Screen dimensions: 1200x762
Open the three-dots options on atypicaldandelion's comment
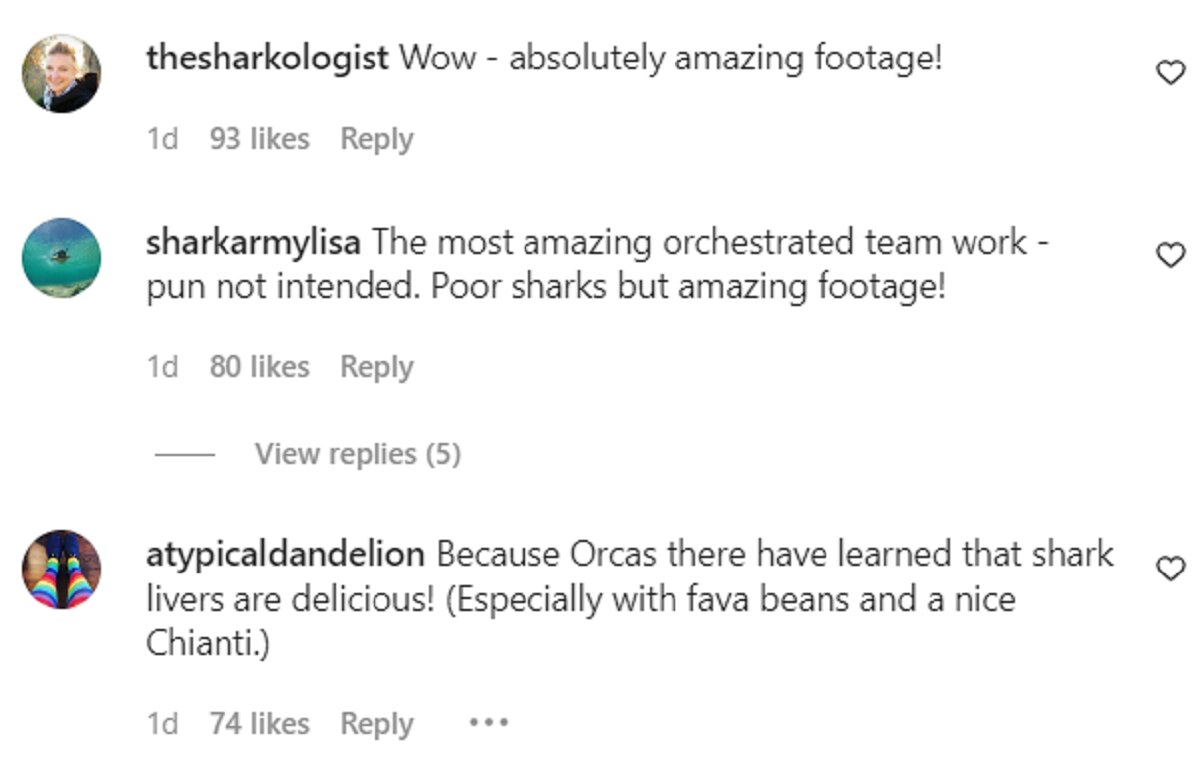pos(489,722)
